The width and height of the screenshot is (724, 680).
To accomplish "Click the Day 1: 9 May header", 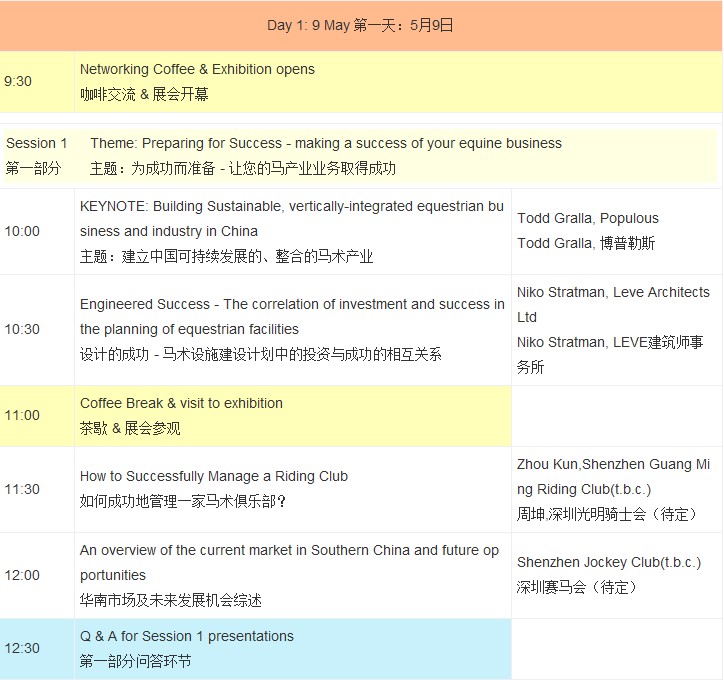I will (360, 25).
